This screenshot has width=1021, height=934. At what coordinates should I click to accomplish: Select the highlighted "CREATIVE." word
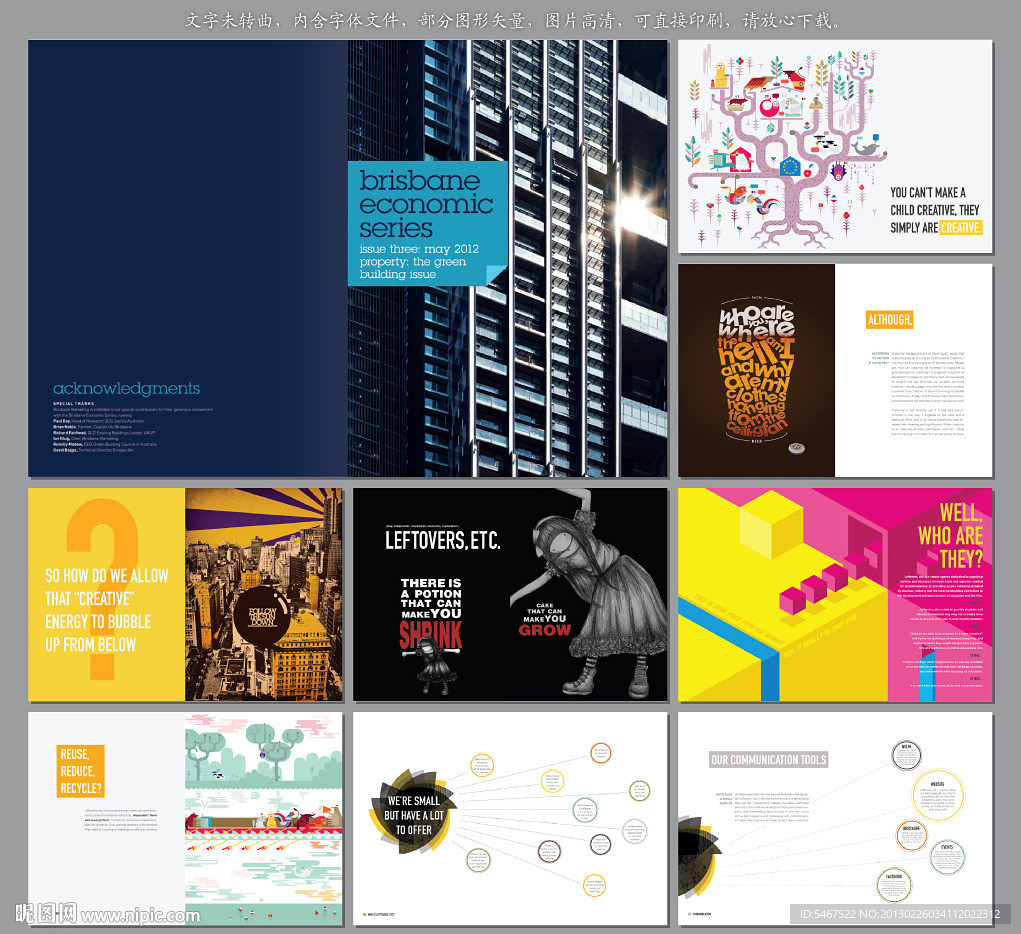coord(960,228)
